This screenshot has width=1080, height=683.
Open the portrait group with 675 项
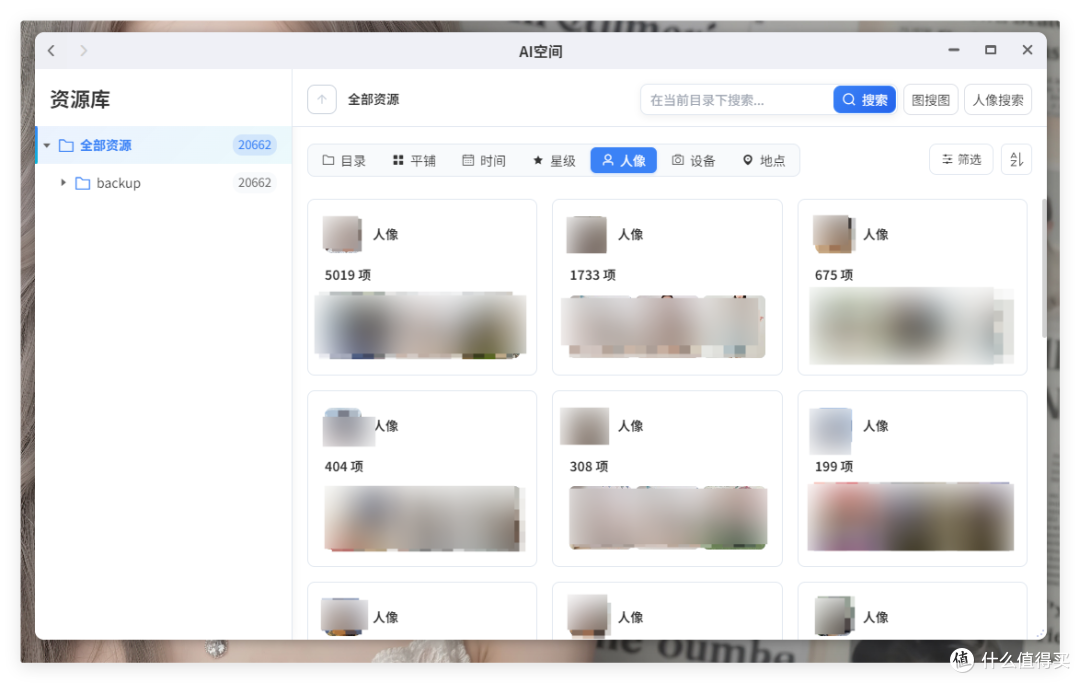click(x=912, y=287)
